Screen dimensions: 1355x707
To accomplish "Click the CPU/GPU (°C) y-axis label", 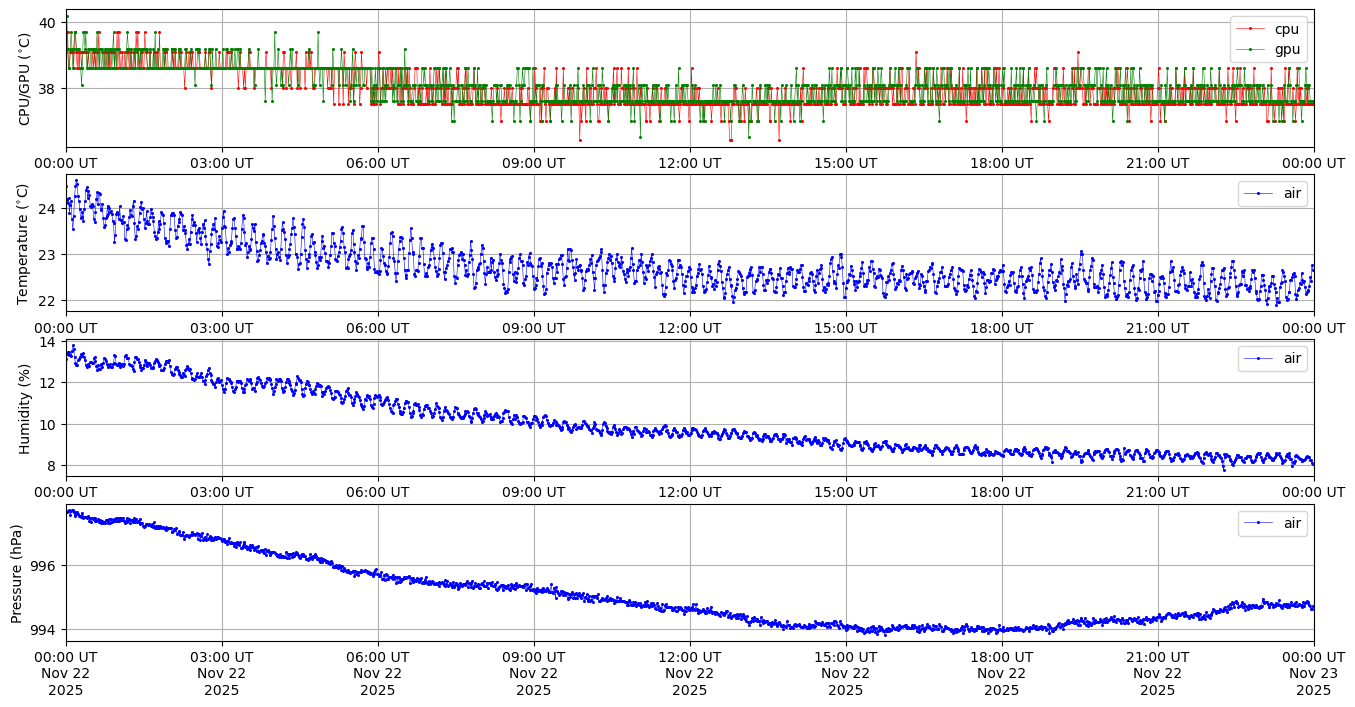I will [x=25, y=79].
